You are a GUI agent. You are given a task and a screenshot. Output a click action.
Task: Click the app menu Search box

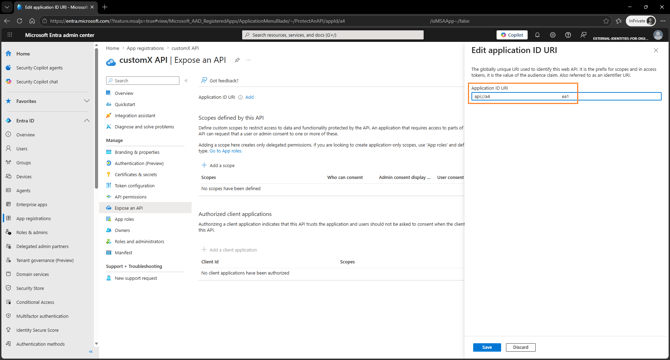tap(143, 81)
